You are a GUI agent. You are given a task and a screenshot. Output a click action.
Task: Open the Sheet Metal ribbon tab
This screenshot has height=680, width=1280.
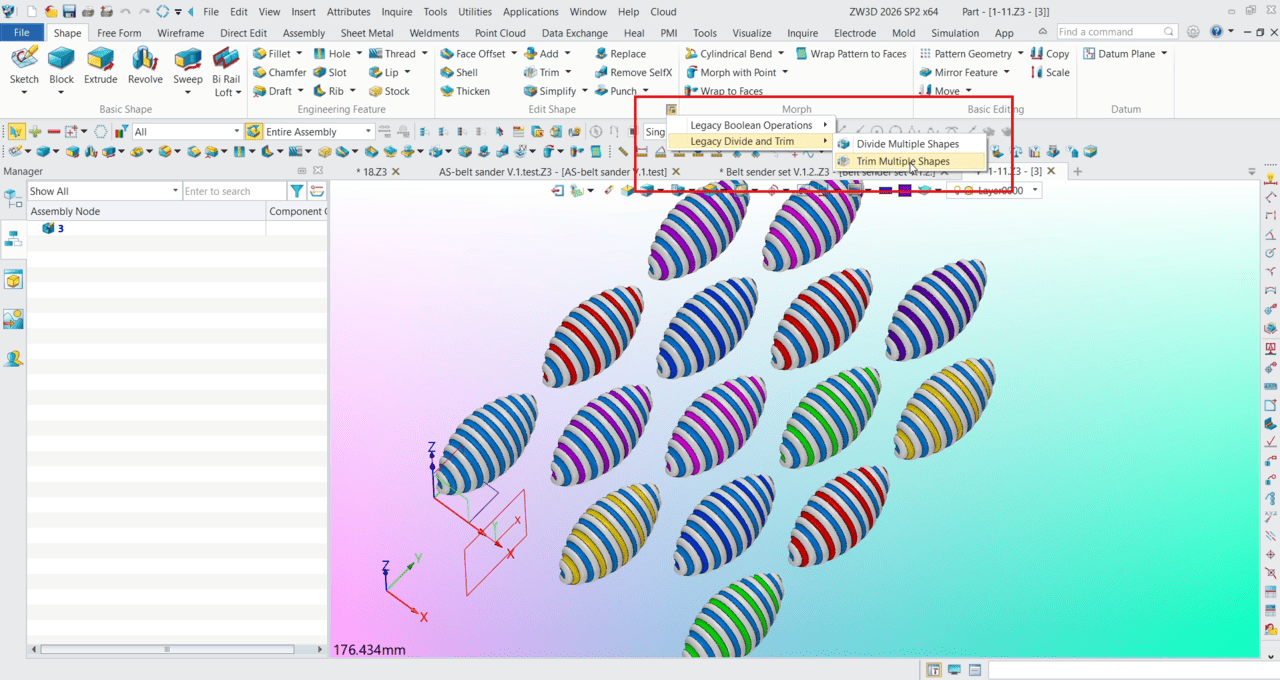point(367,33)
